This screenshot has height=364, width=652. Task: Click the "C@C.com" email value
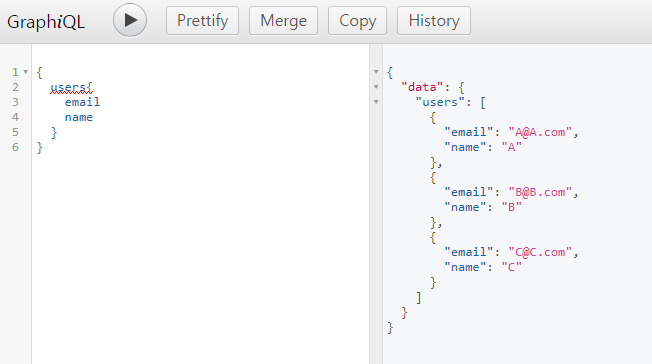pos(540,252)
